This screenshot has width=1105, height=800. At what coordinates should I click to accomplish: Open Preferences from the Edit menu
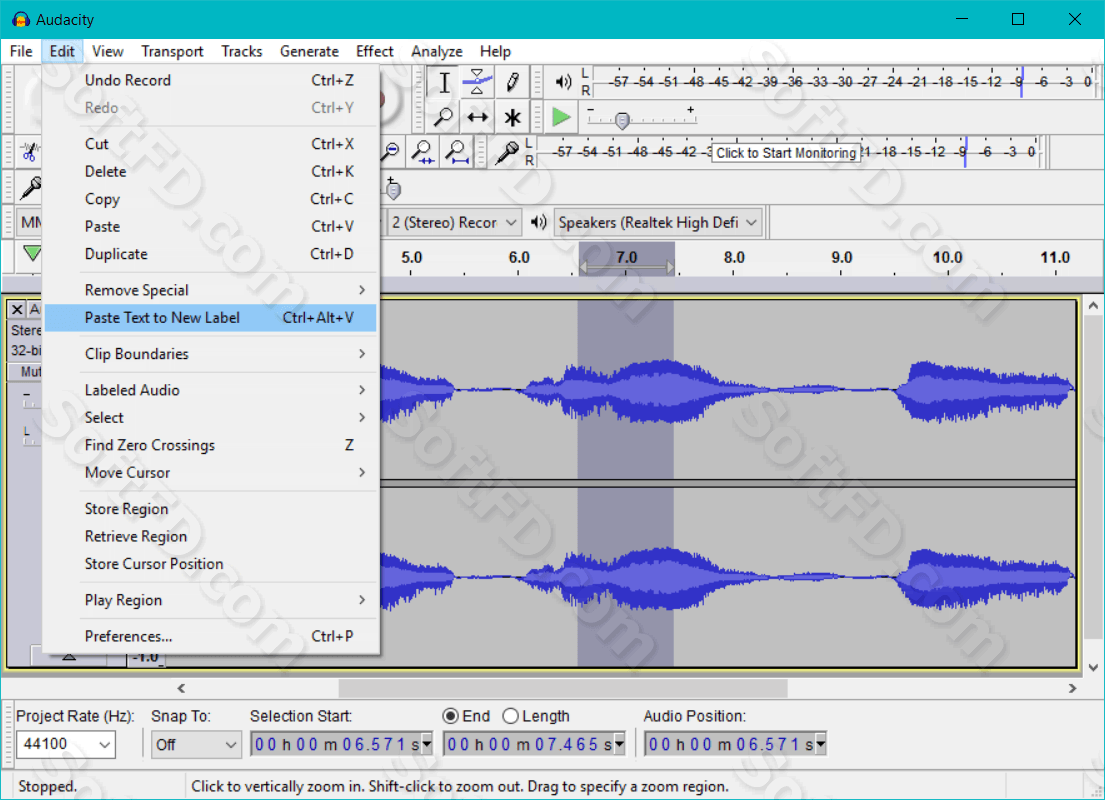pos(211,636)
